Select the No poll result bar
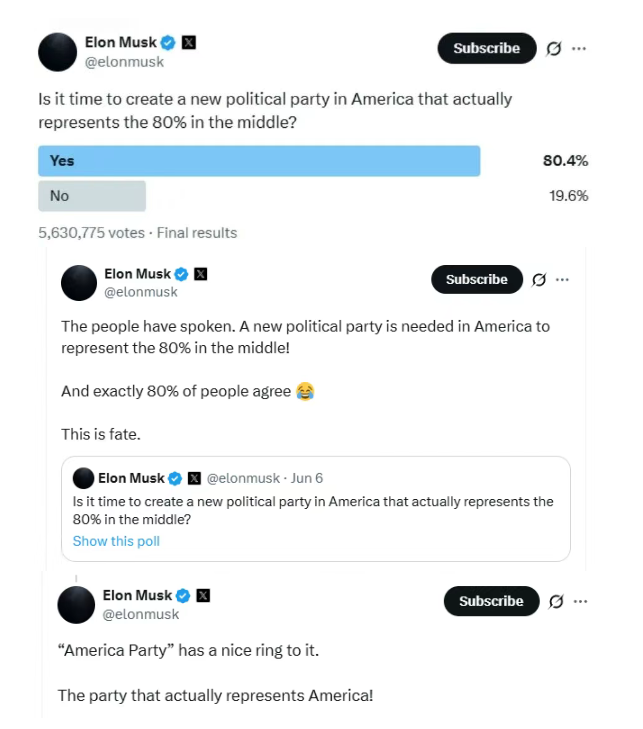643x729 pixels. pyautogui.click(x=92, y=196)
